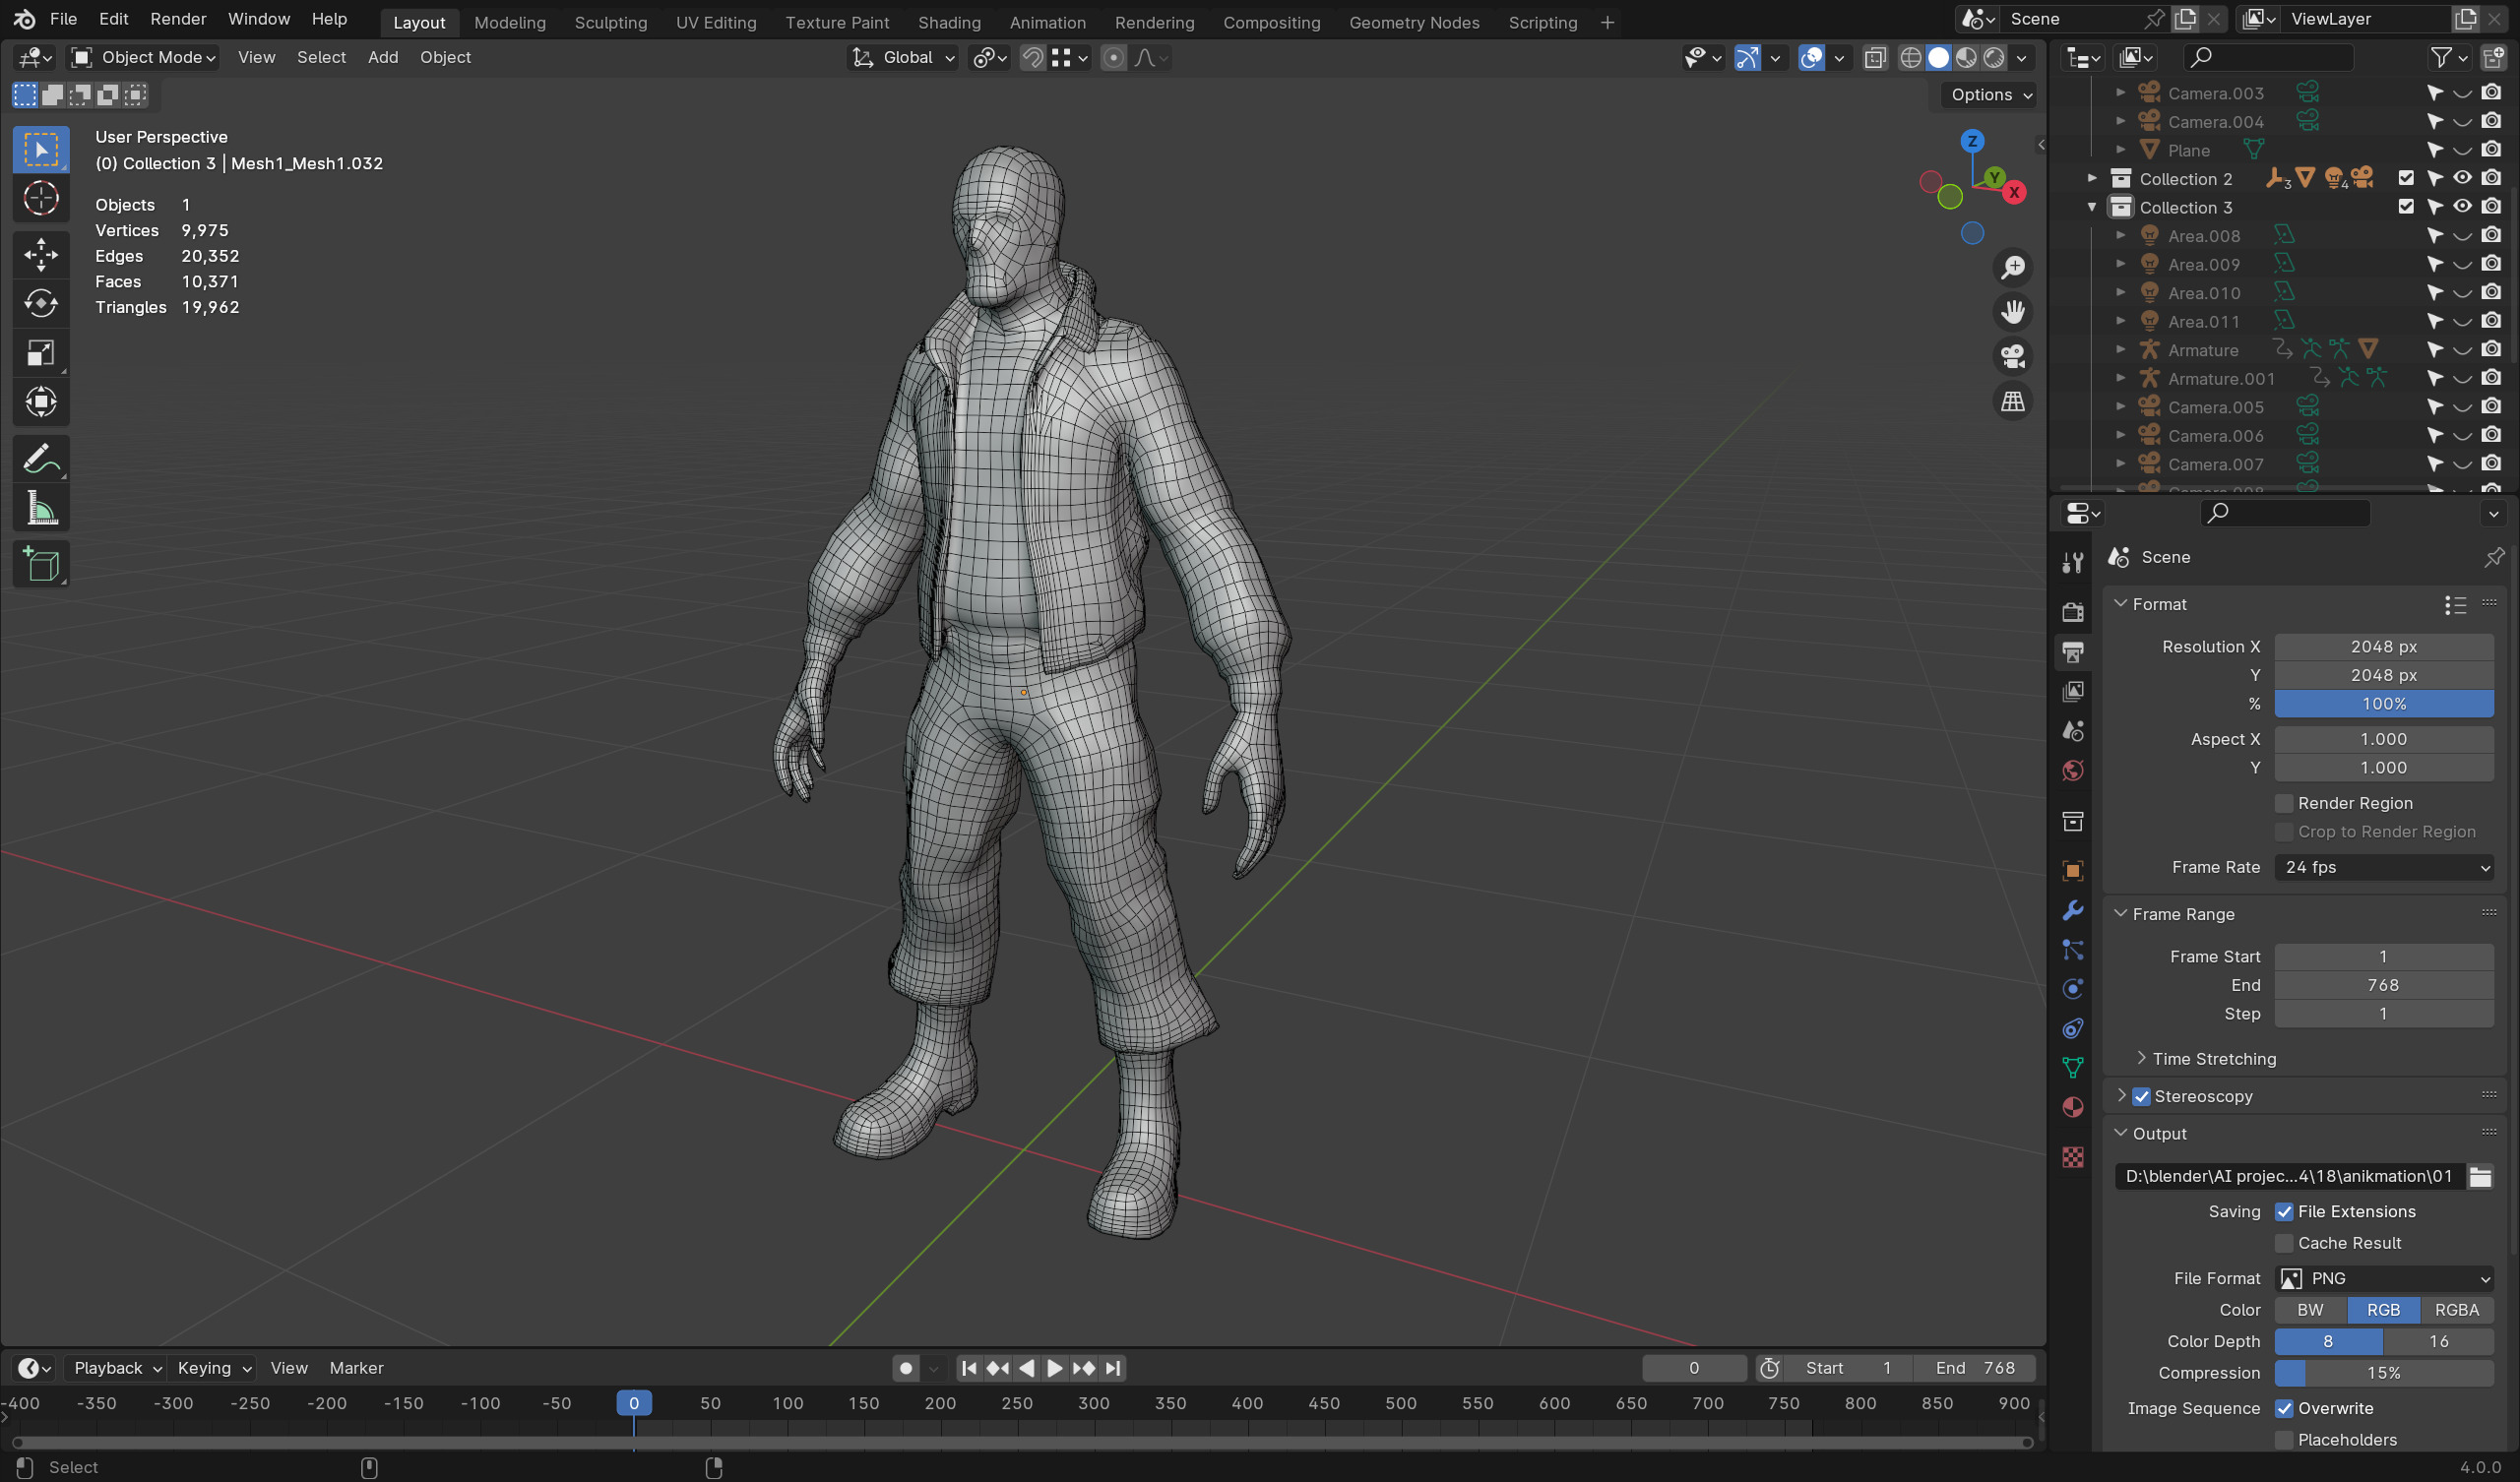Screen dimensions: 2520x1482
Task: Toggle X-ray display
Action: point(1875,58)
